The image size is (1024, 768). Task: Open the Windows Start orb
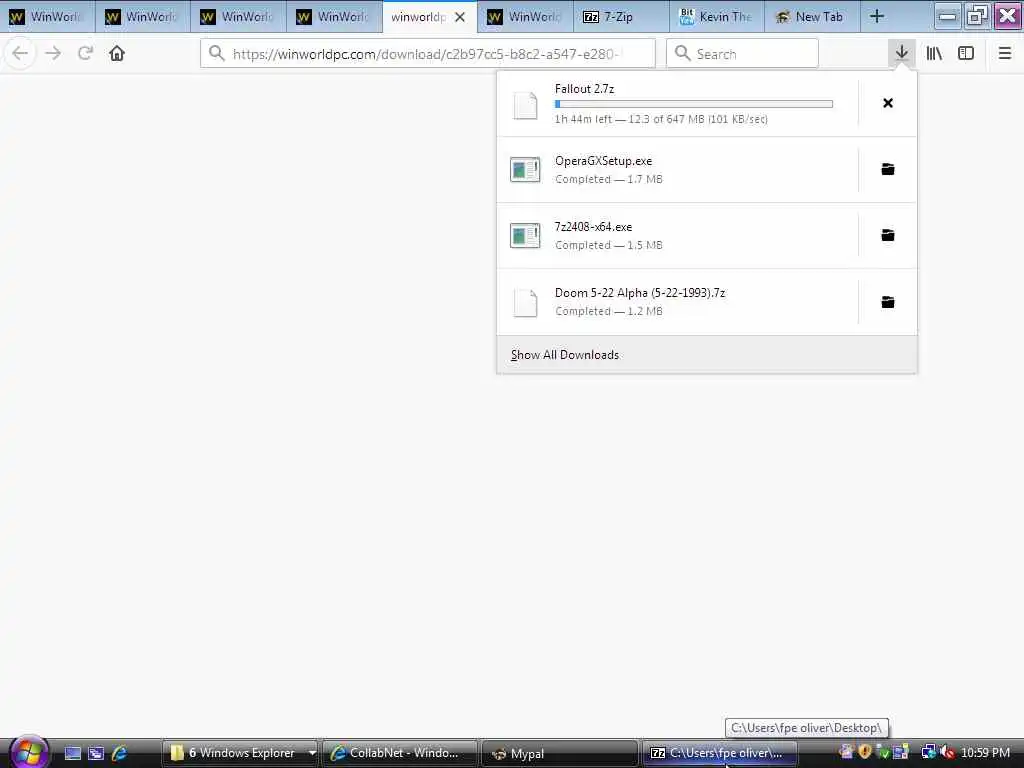click(29, 752)
